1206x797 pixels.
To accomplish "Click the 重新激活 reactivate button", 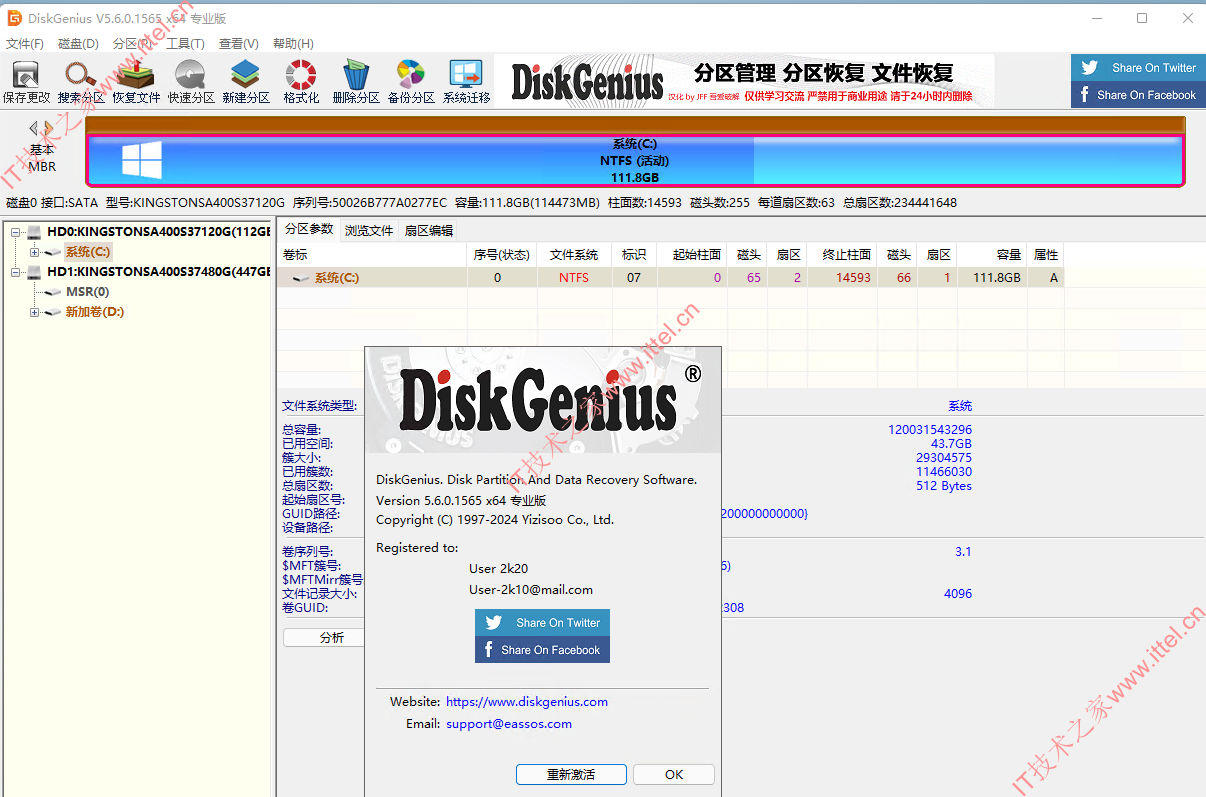I will (x=571, y=774).
